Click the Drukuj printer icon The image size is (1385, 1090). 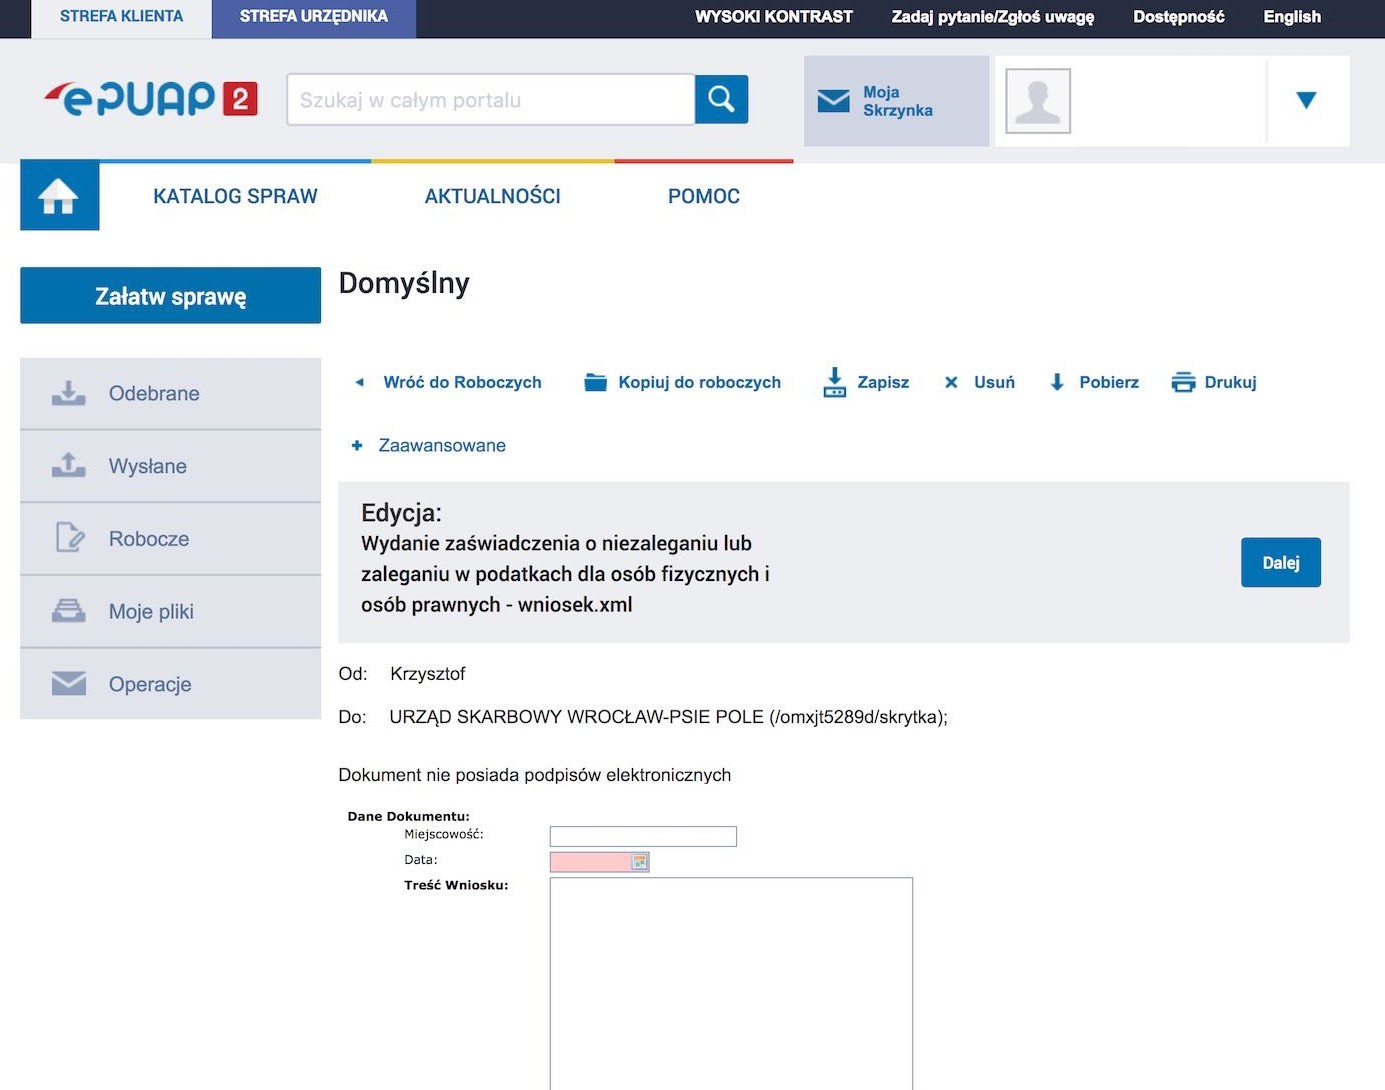[1183, 382]
